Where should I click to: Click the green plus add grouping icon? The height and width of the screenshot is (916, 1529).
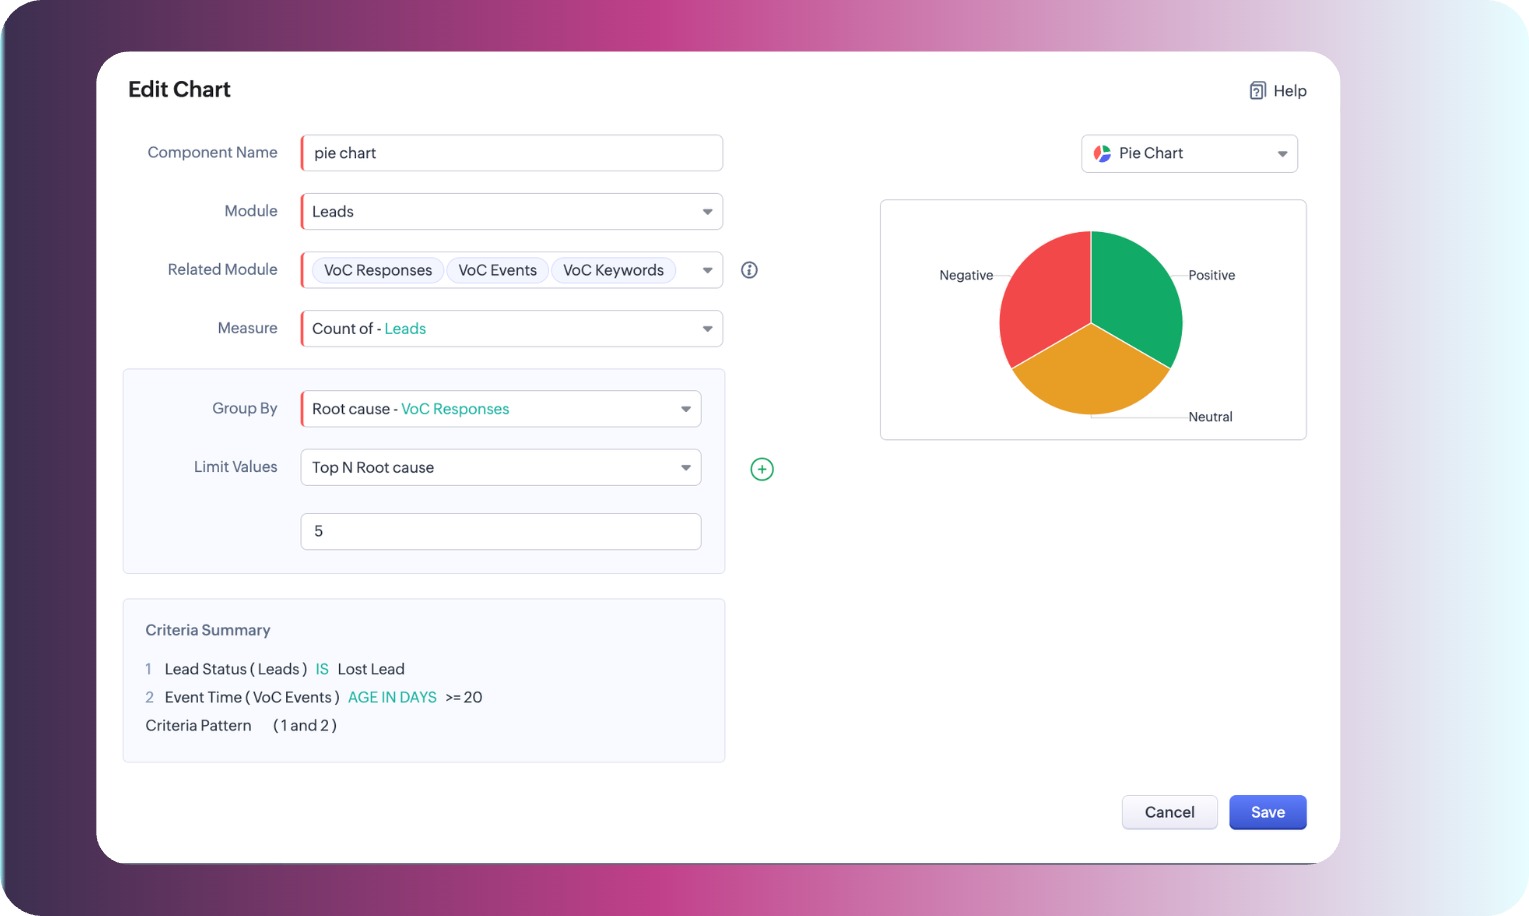click(762, 469)
